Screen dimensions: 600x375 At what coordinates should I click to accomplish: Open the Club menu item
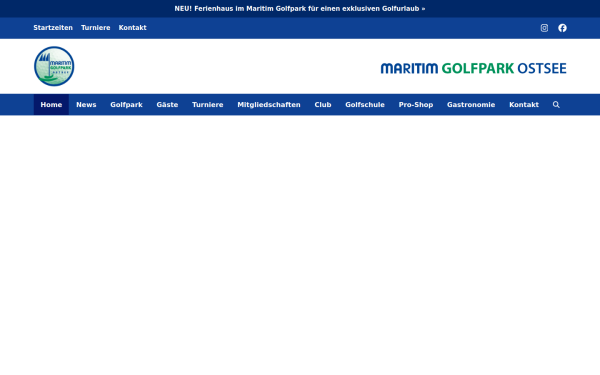coord(323,104)
